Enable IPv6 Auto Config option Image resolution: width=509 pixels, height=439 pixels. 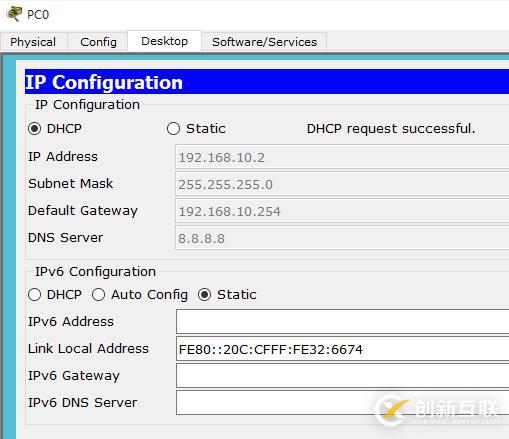pos(98,295)
